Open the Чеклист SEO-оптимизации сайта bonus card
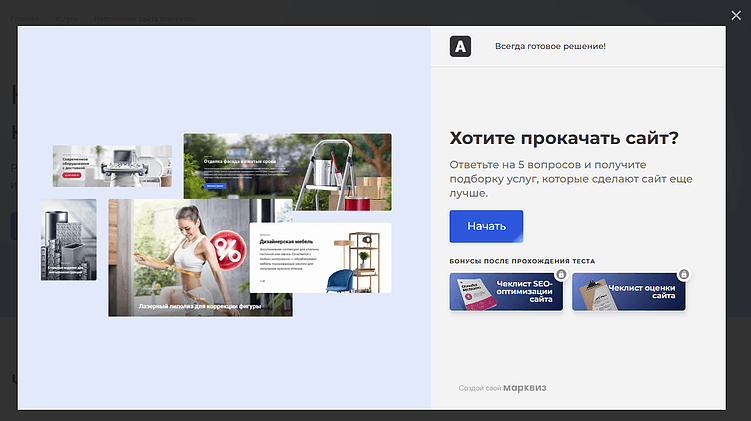The width and height of the screenshot is (751, 421). [506, 292]
